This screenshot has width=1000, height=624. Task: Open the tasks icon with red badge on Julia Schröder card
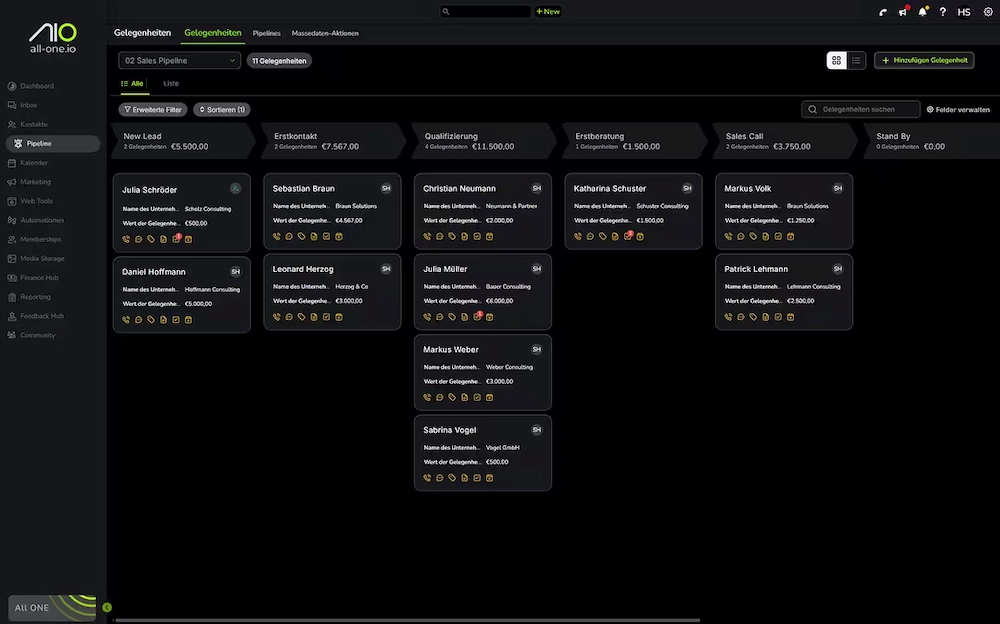coord(177,239)
